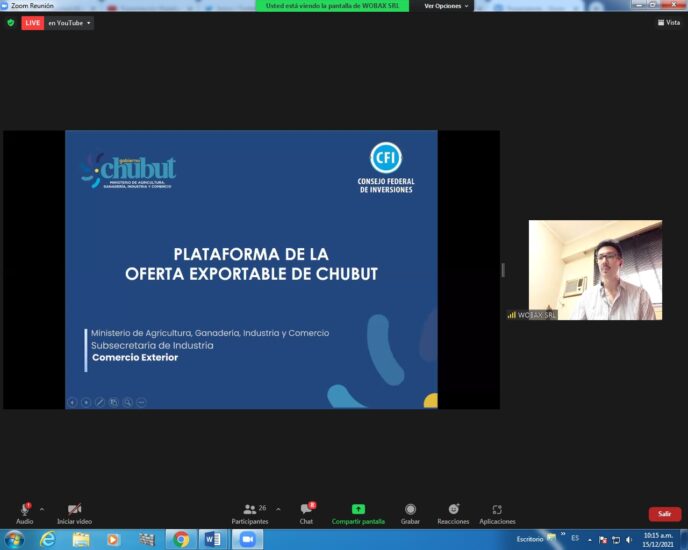Open the Reacciones menu
The height and width of the screenshot is (550, 688).
point(453,511)
